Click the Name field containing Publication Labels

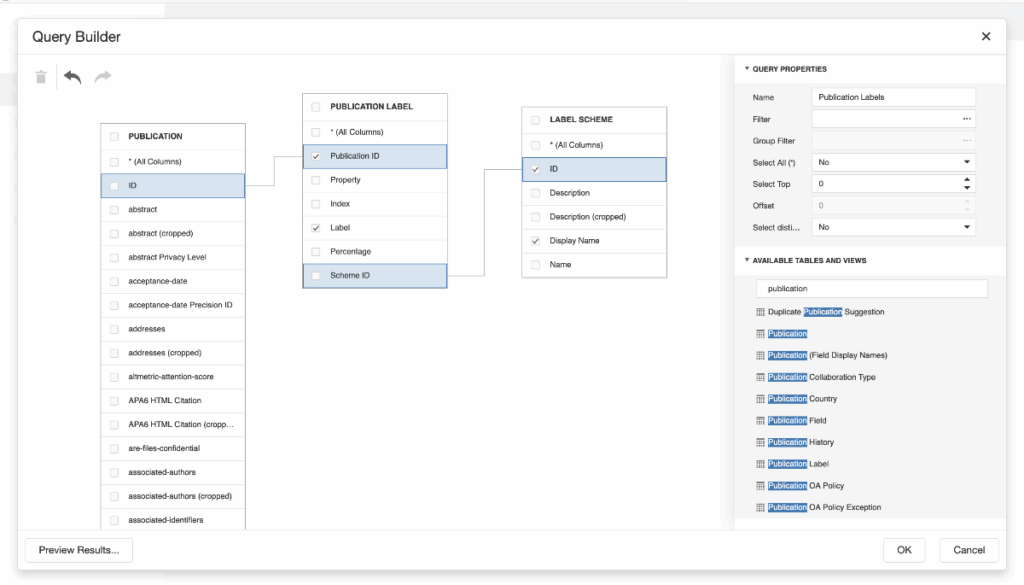(x=893, y=97)
